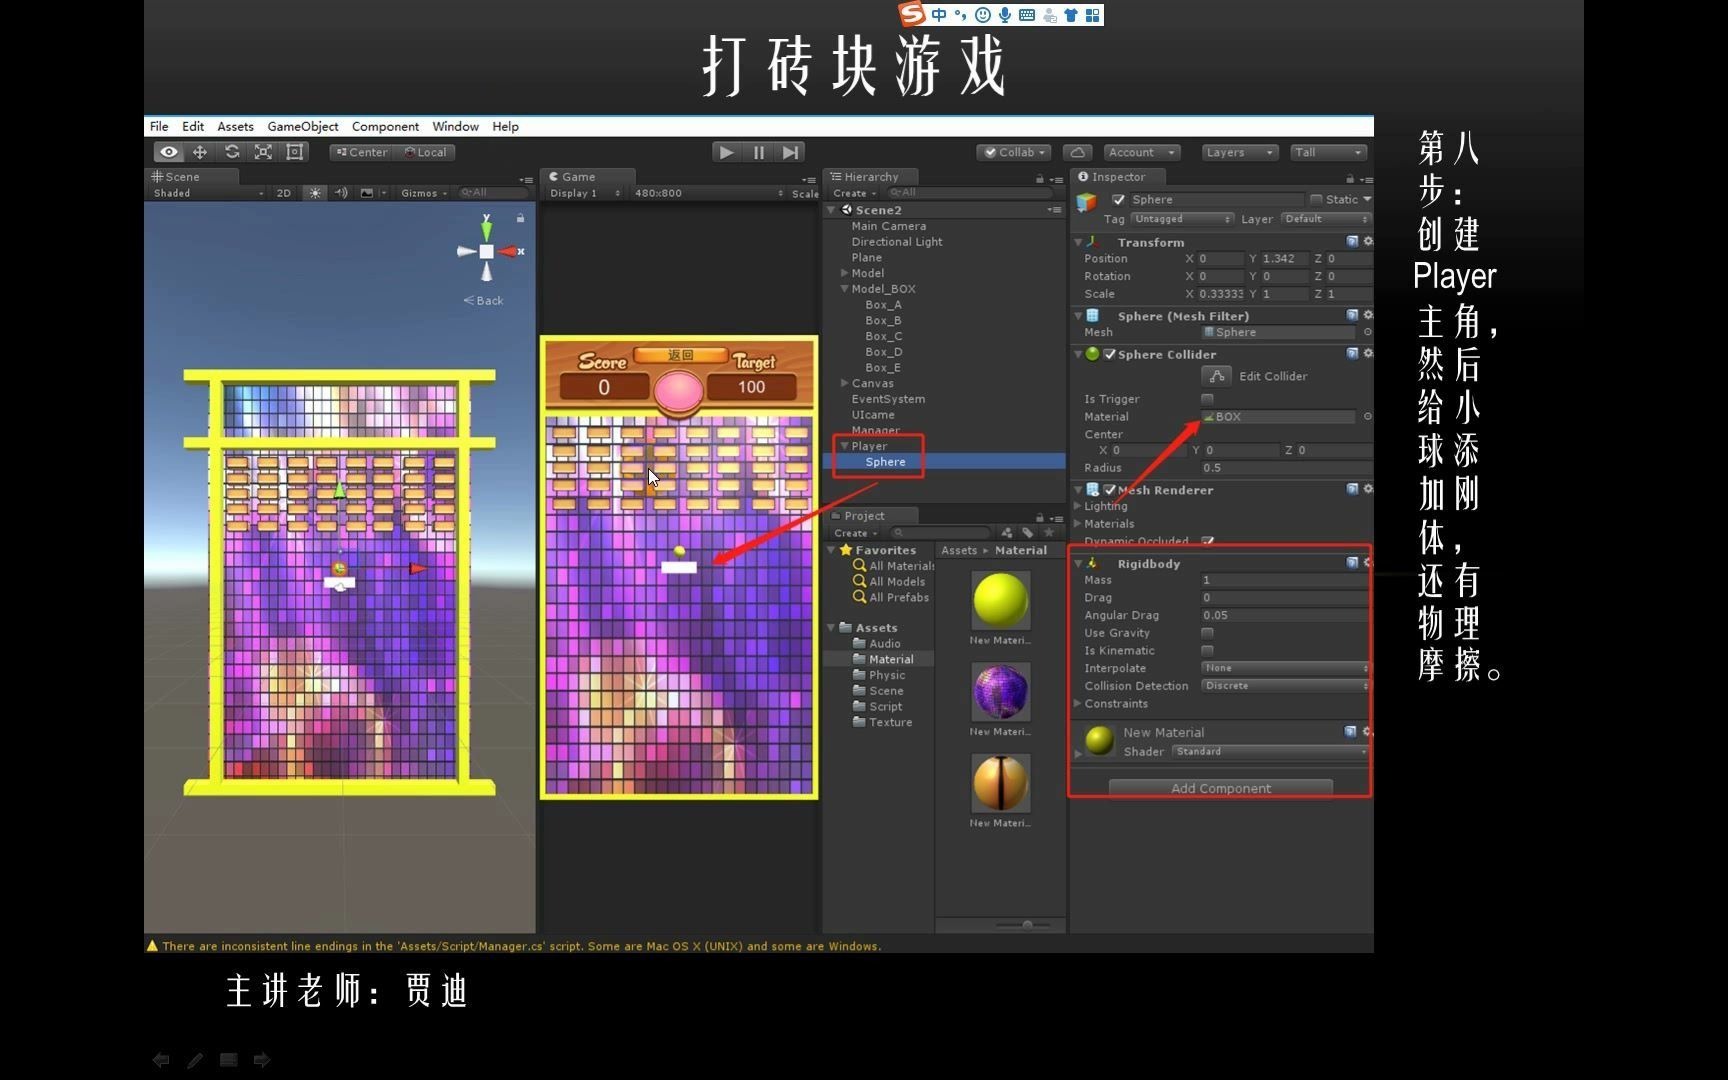Select the Rotate tool
The width and height of the screenshot is (1728, 1080).
[x=232, y=152]
